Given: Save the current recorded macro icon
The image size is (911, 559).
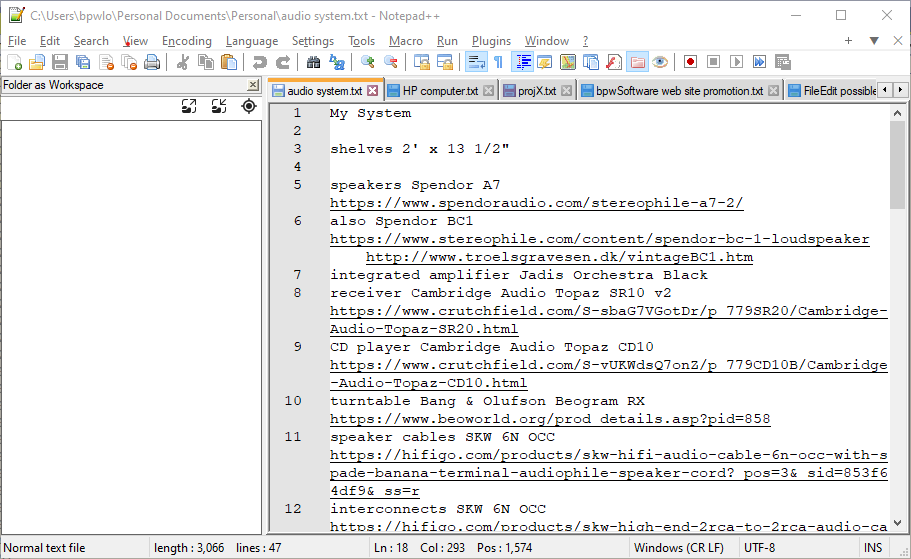Looking at the screenshot, I should pos(783,62).
